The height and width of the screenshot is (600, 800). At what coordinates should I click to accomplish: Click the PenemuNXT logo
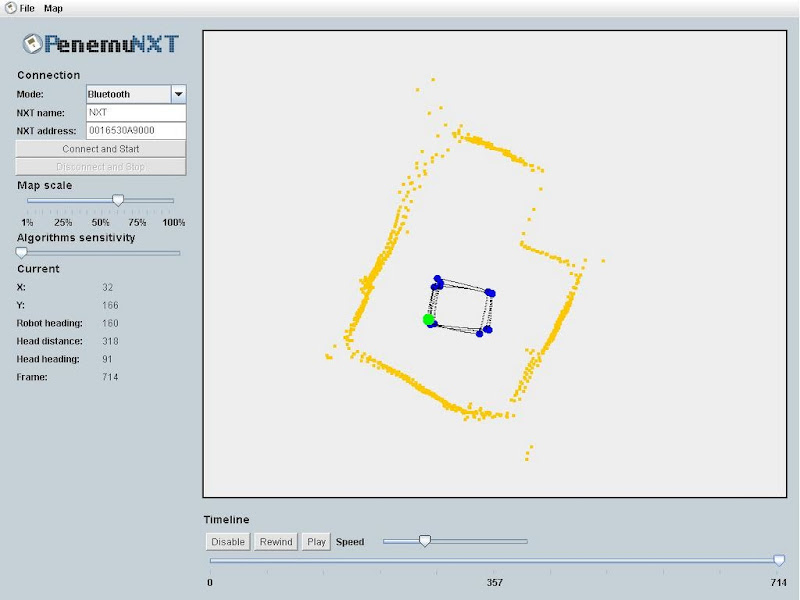(100, 45)
